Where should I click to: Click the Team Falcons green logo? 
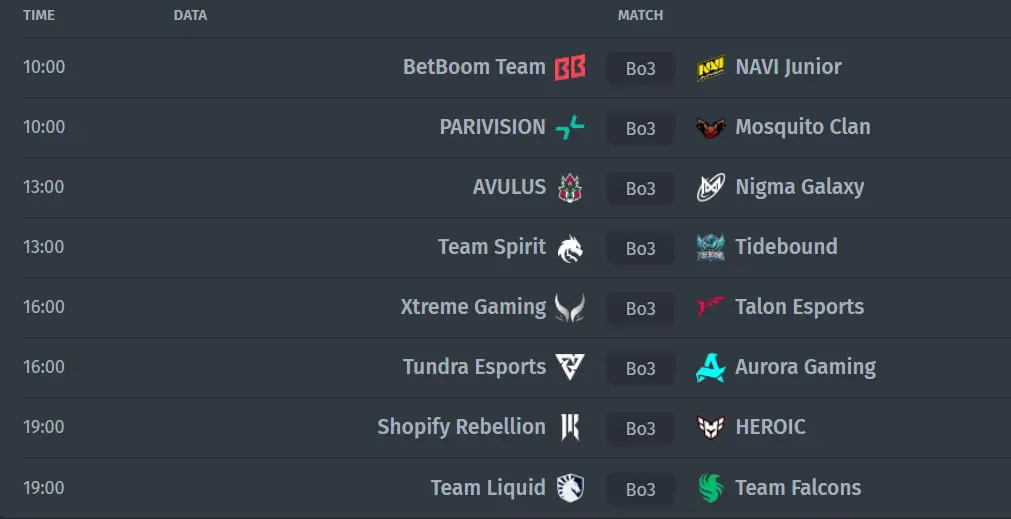coord(711,488)
